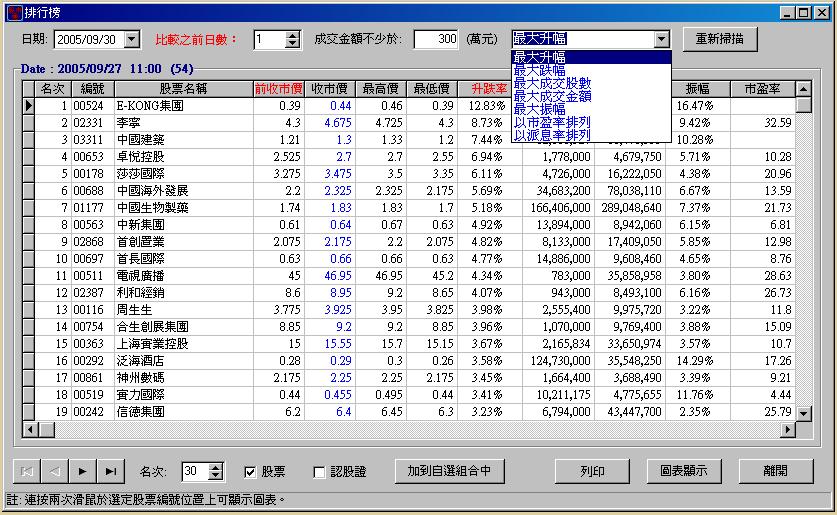Enable the 認股證 checkbox

point(319,472)
